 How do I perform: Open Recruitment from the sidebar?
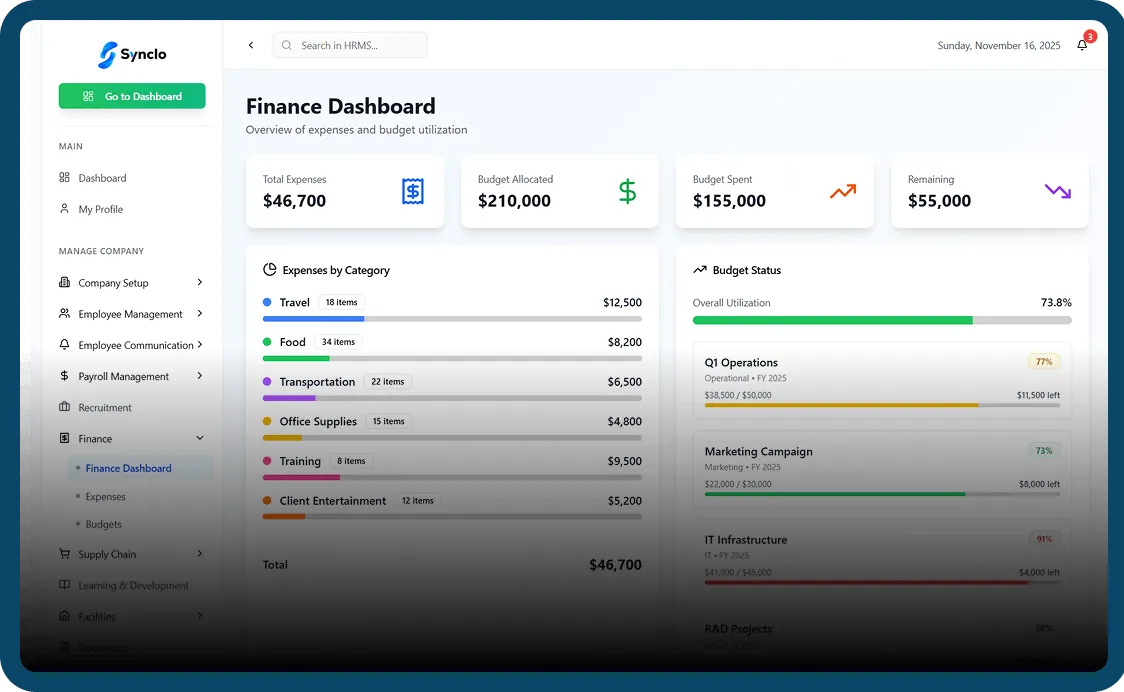(105, 408)
